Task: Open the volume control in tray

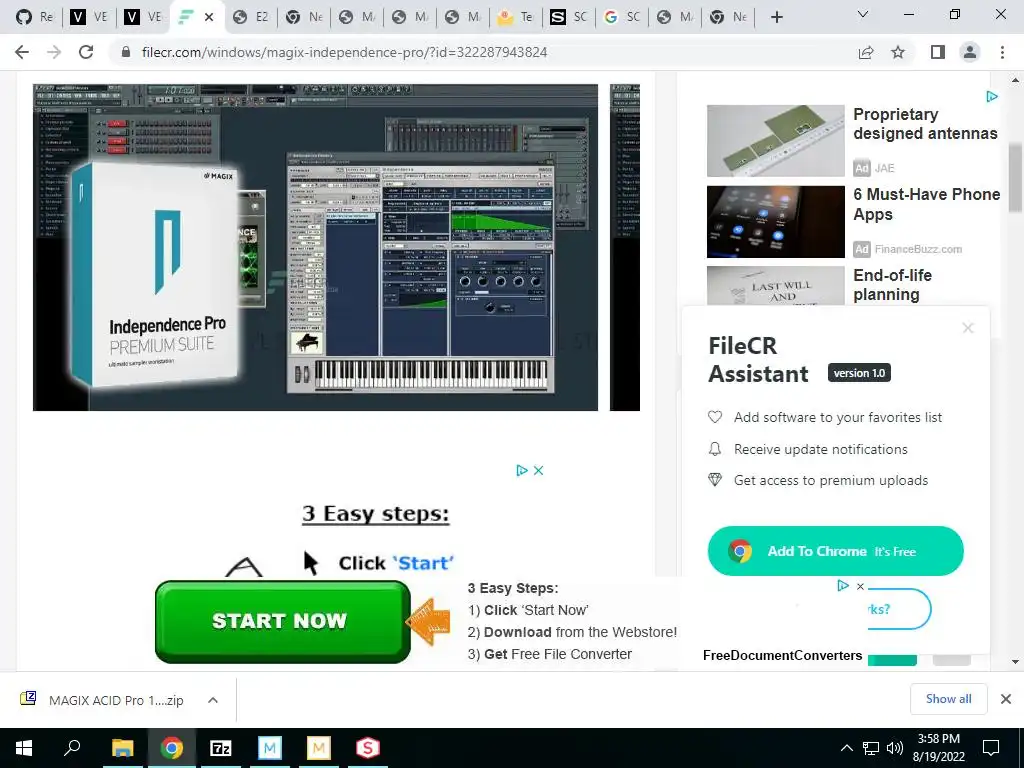Action: coord(895,748)
